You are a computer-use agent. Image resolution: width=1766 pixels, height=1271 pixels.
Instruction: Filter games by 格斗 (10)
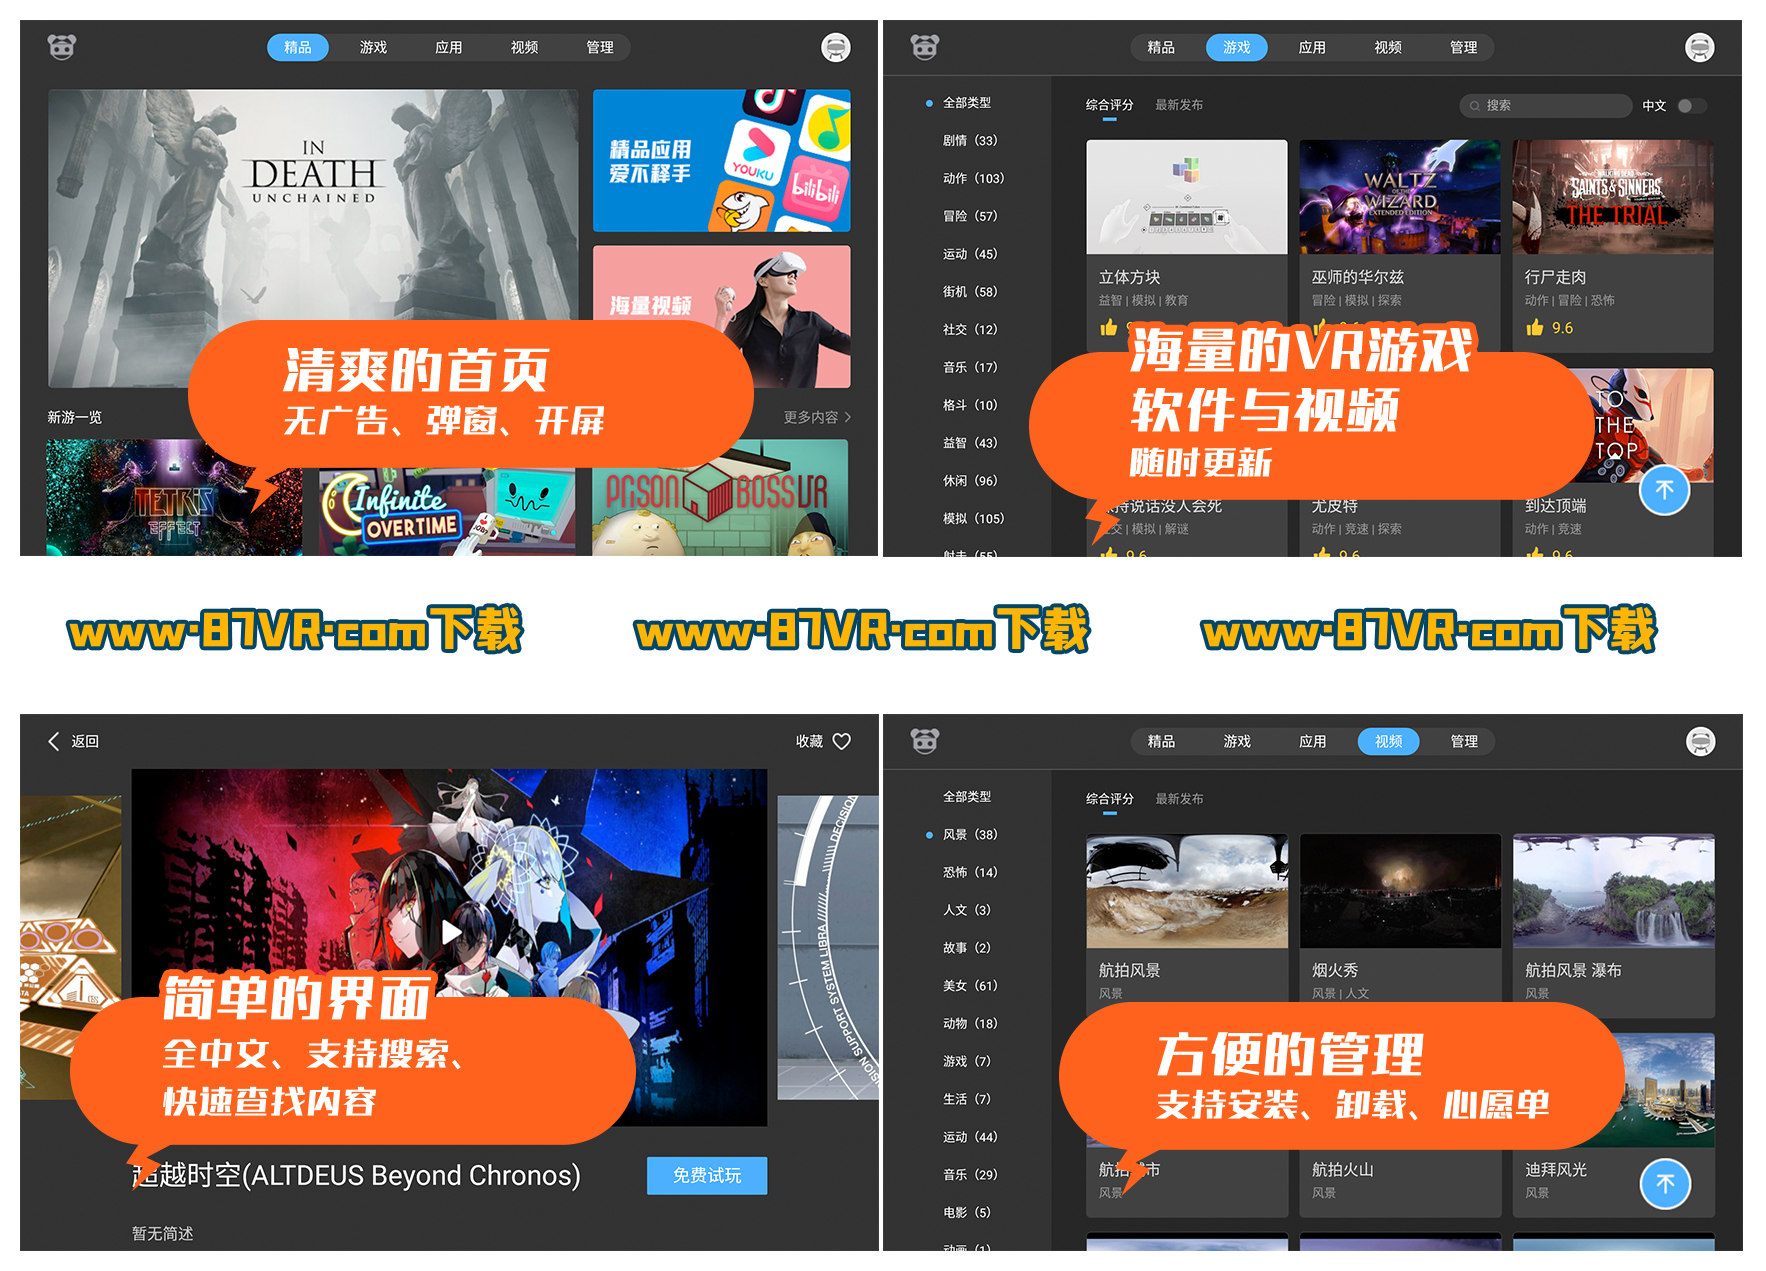click(x=970, y=405)
